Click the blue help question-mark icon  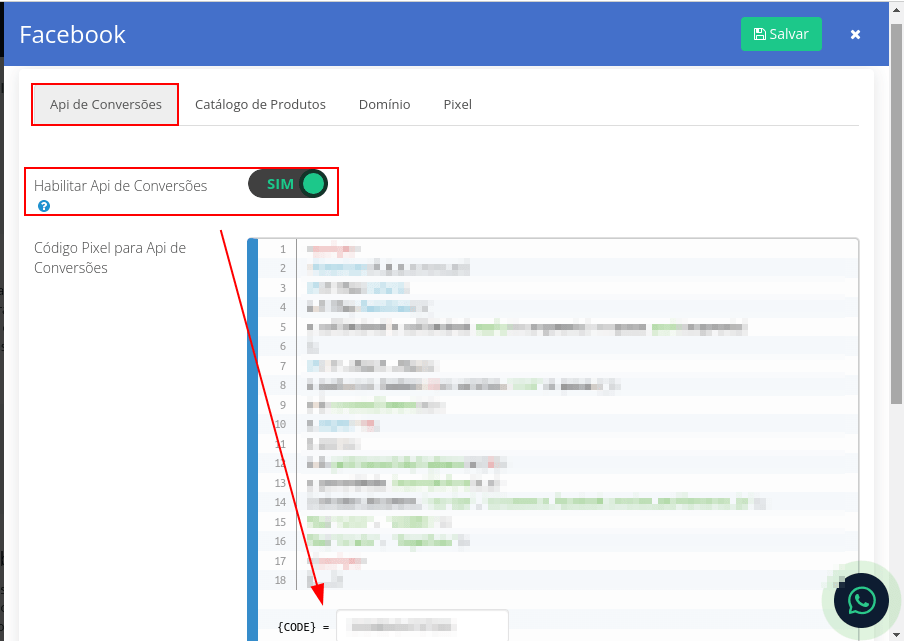[x=44, y=206]
